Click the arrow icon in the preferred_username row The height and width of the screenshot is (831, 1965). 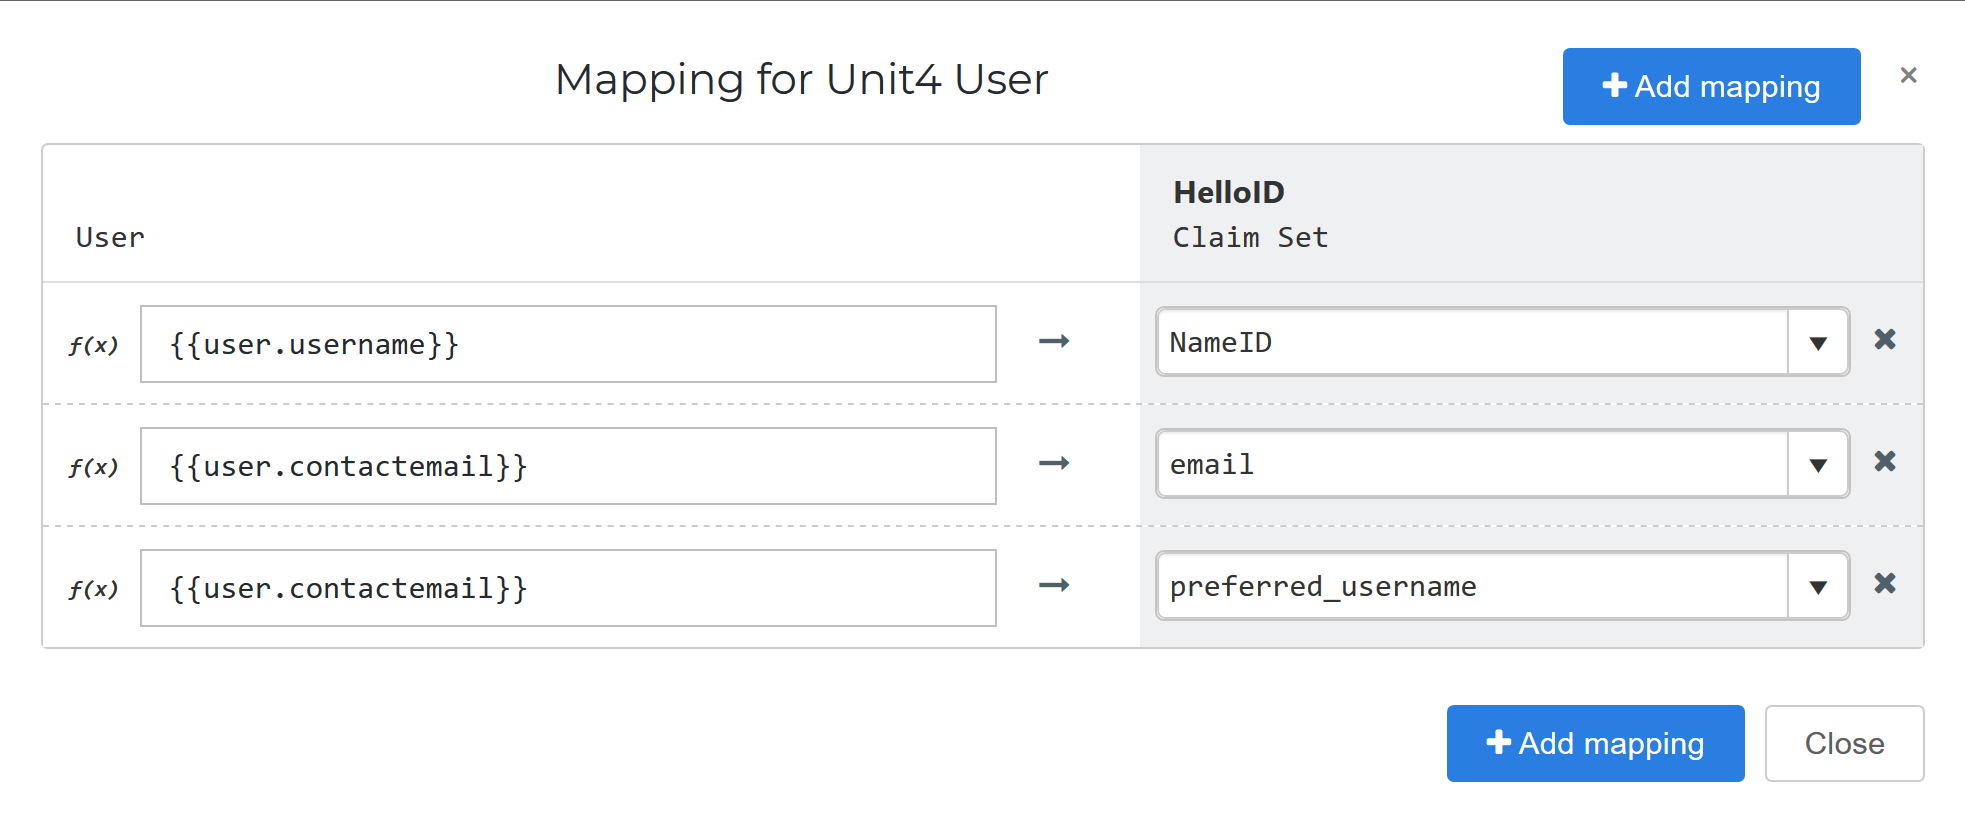[x=1054, y=586]
